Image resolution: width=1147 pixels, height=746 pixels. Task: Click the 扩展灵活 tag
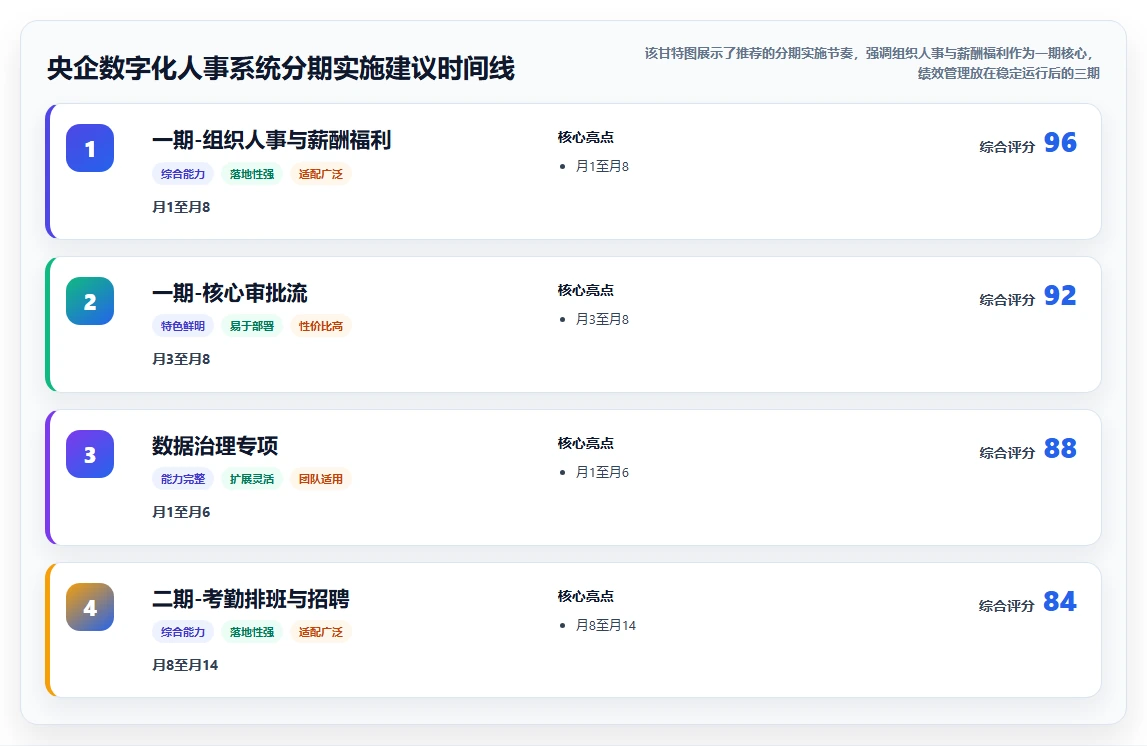pos(252,479)
